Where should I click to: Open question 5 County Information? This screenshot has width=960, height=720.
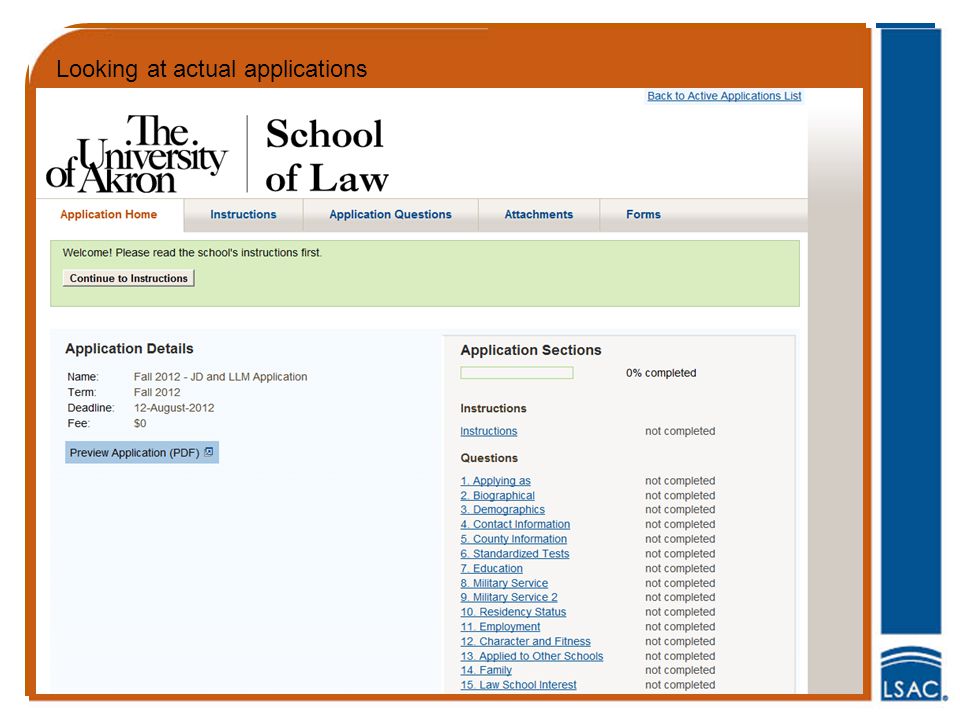(x=514, y=539)
